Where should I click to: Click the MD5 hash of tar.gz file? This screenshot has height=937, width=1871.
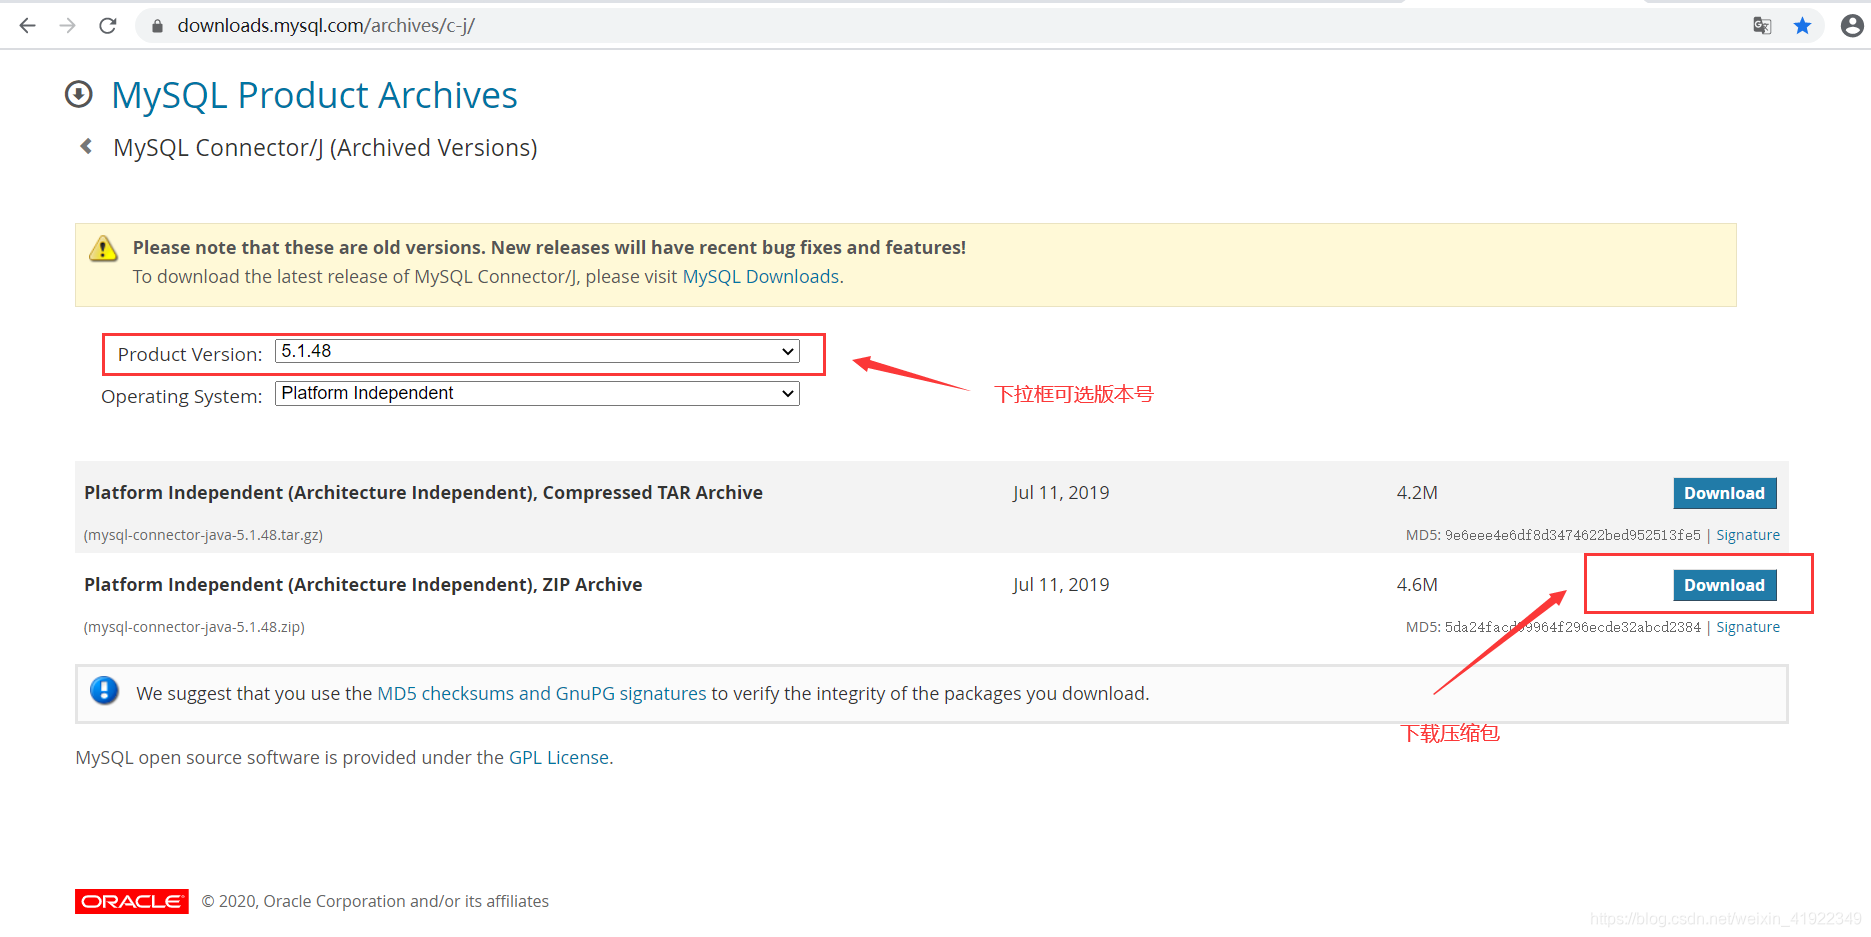(x=1572, y=535)
